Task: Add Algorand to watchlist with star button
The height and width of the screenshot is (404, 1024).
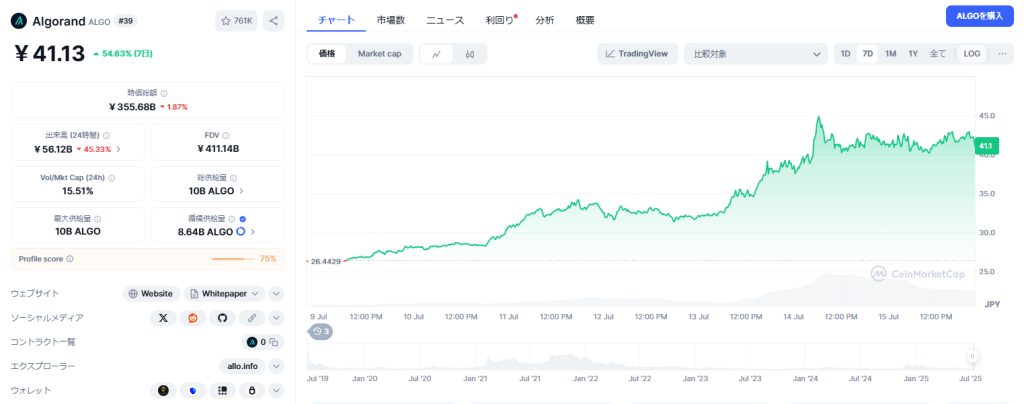Action: (x=236, y=20)
